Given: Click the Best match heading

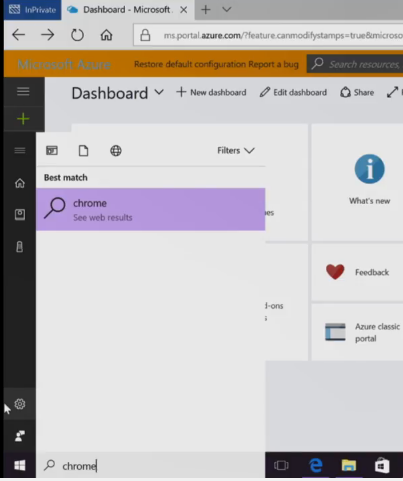Looking at the screenshot, I should coord(66,178).
